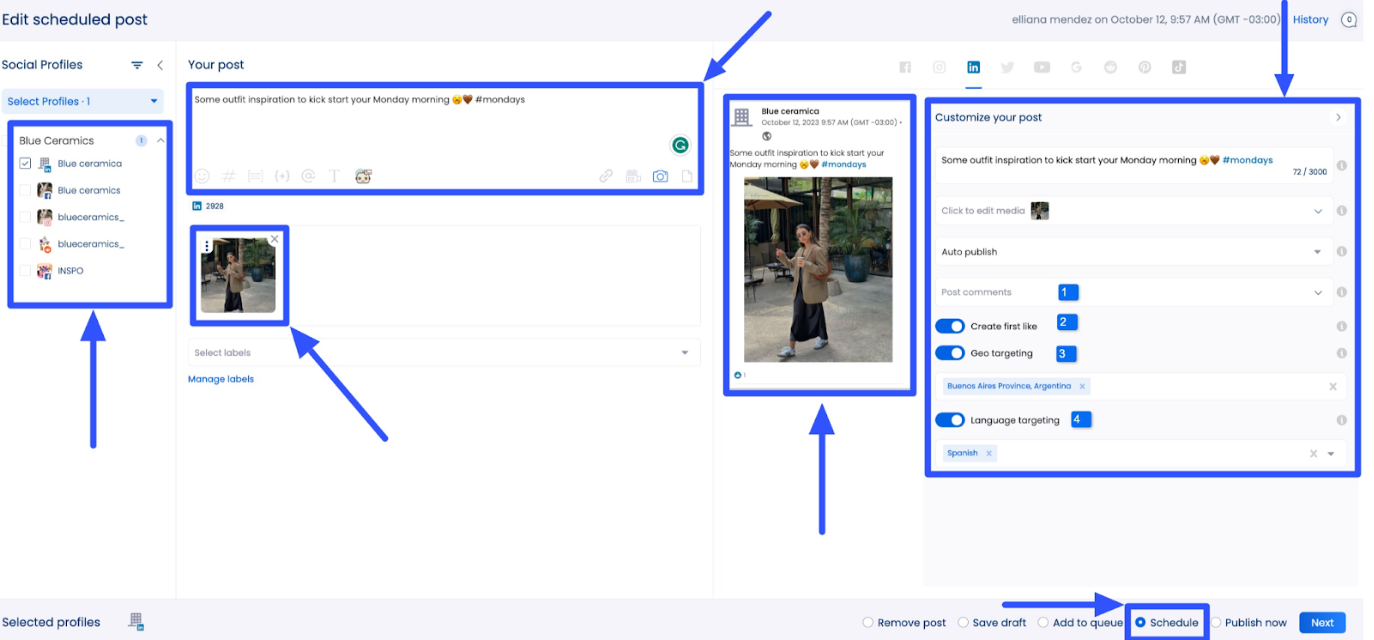Open the emoji picker in post editor

click(x=202, y=176)
